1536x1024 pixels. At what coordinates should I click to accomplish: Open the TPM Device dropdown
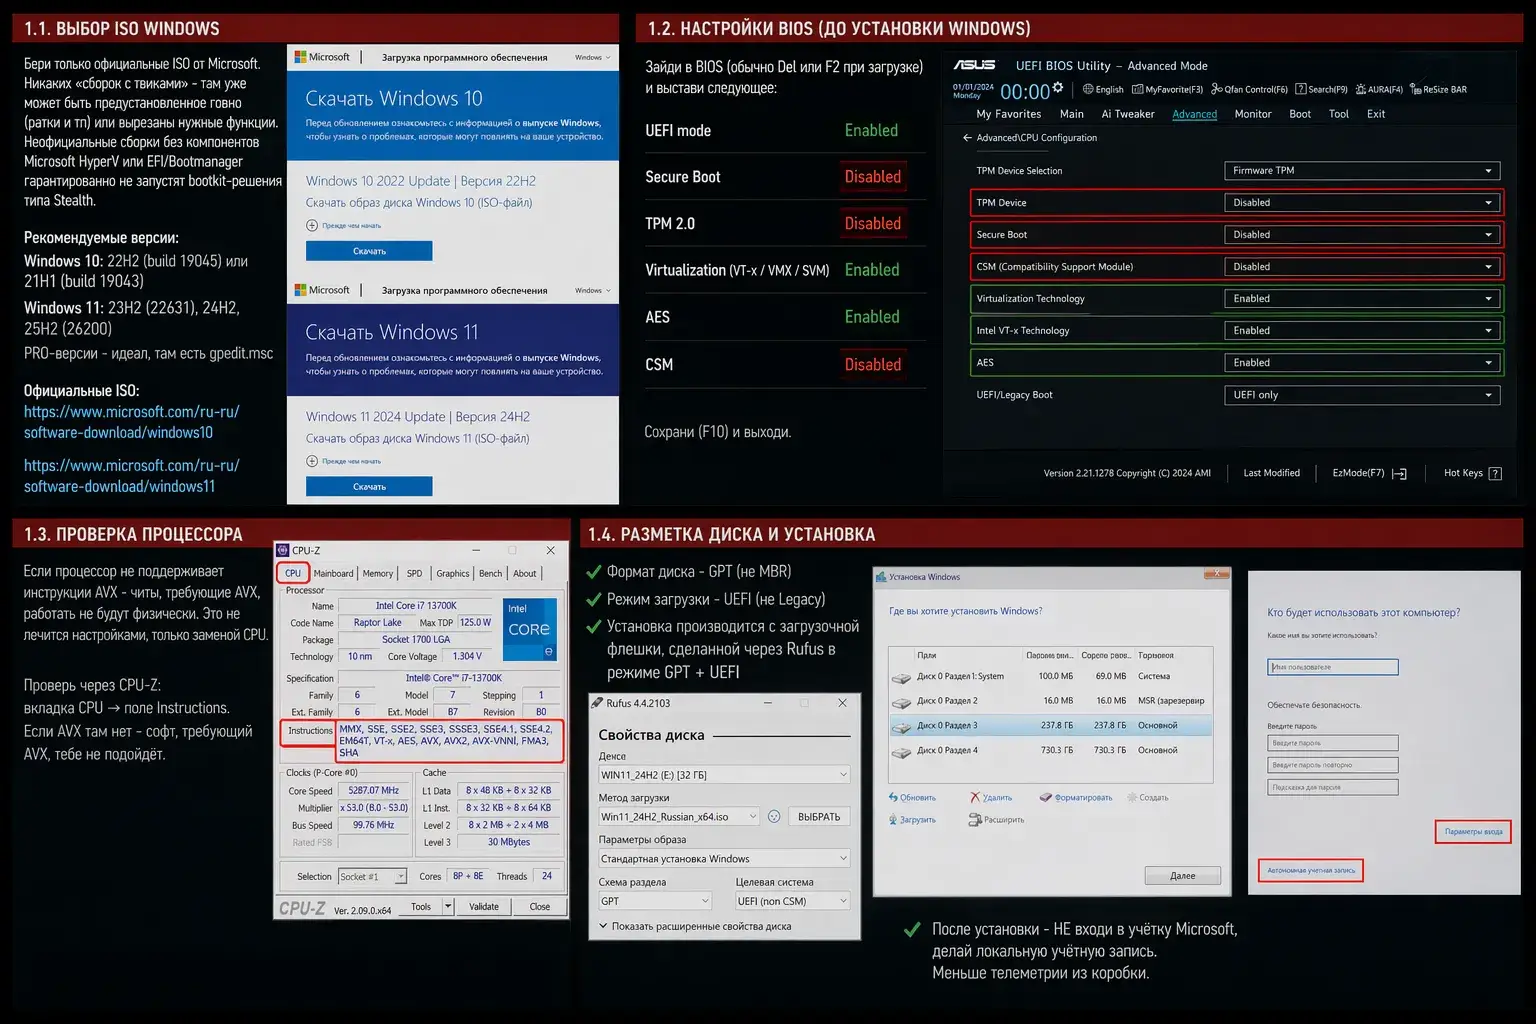(x=1362, y=203)
